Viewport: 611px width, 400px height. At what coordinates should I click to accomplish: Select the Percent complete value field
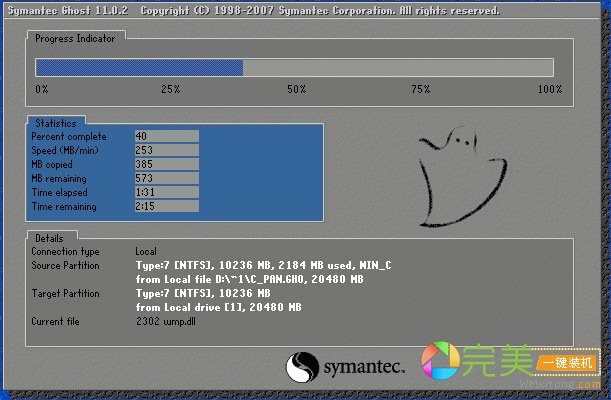click(x=166, y=136)
